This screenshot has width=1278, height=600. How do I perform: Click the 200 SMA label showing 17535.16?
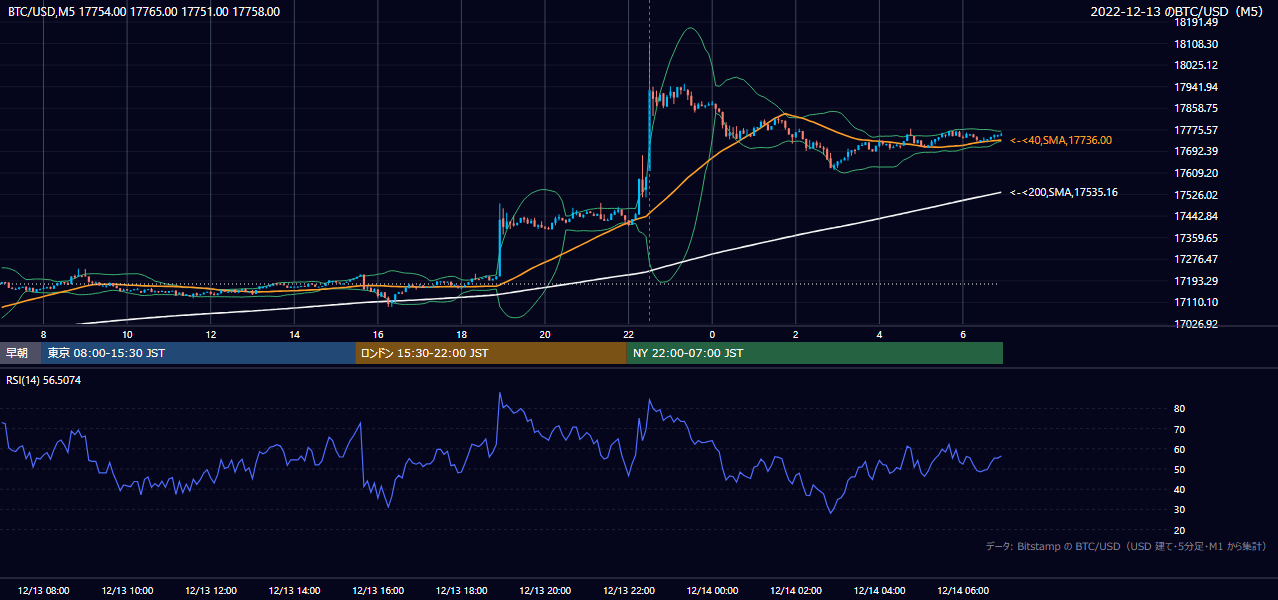tap(1064, 192)
